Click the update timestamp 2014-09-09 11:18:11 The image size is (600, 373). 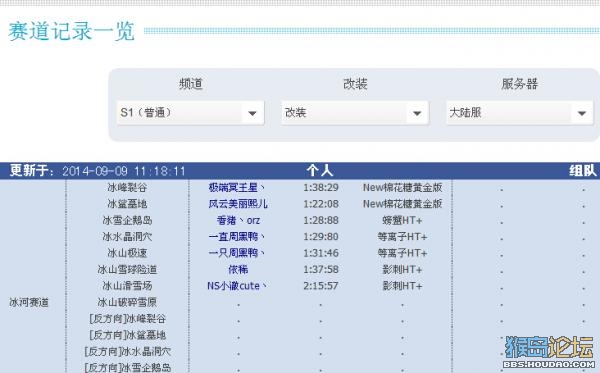tap(124, 171)
